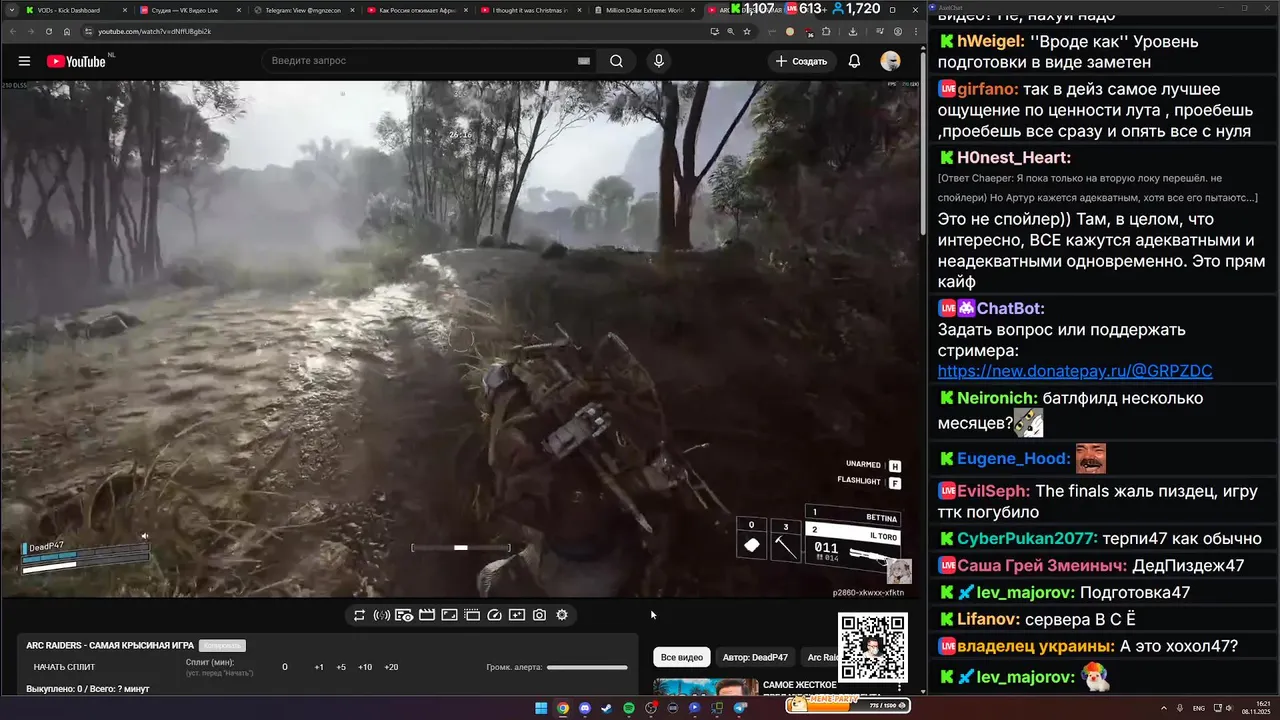
Task: Click the youtube.com address bar URL
Action: point(154,31)
